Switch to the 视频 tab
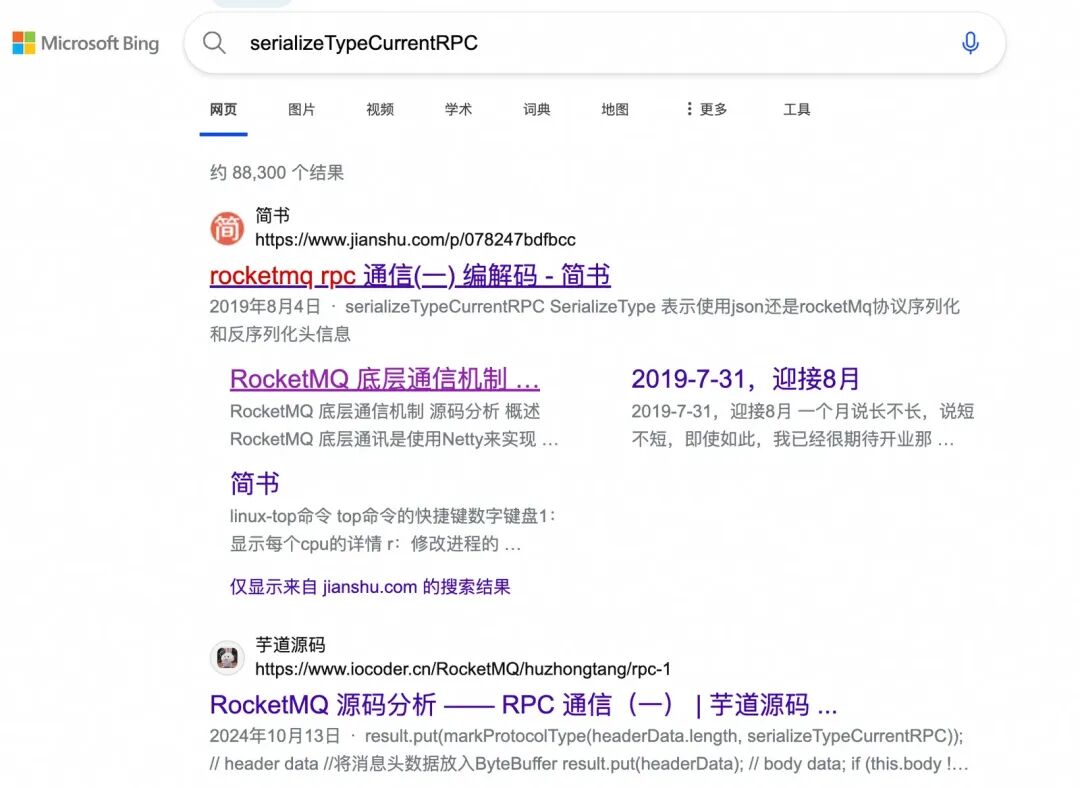 point(380,110)
